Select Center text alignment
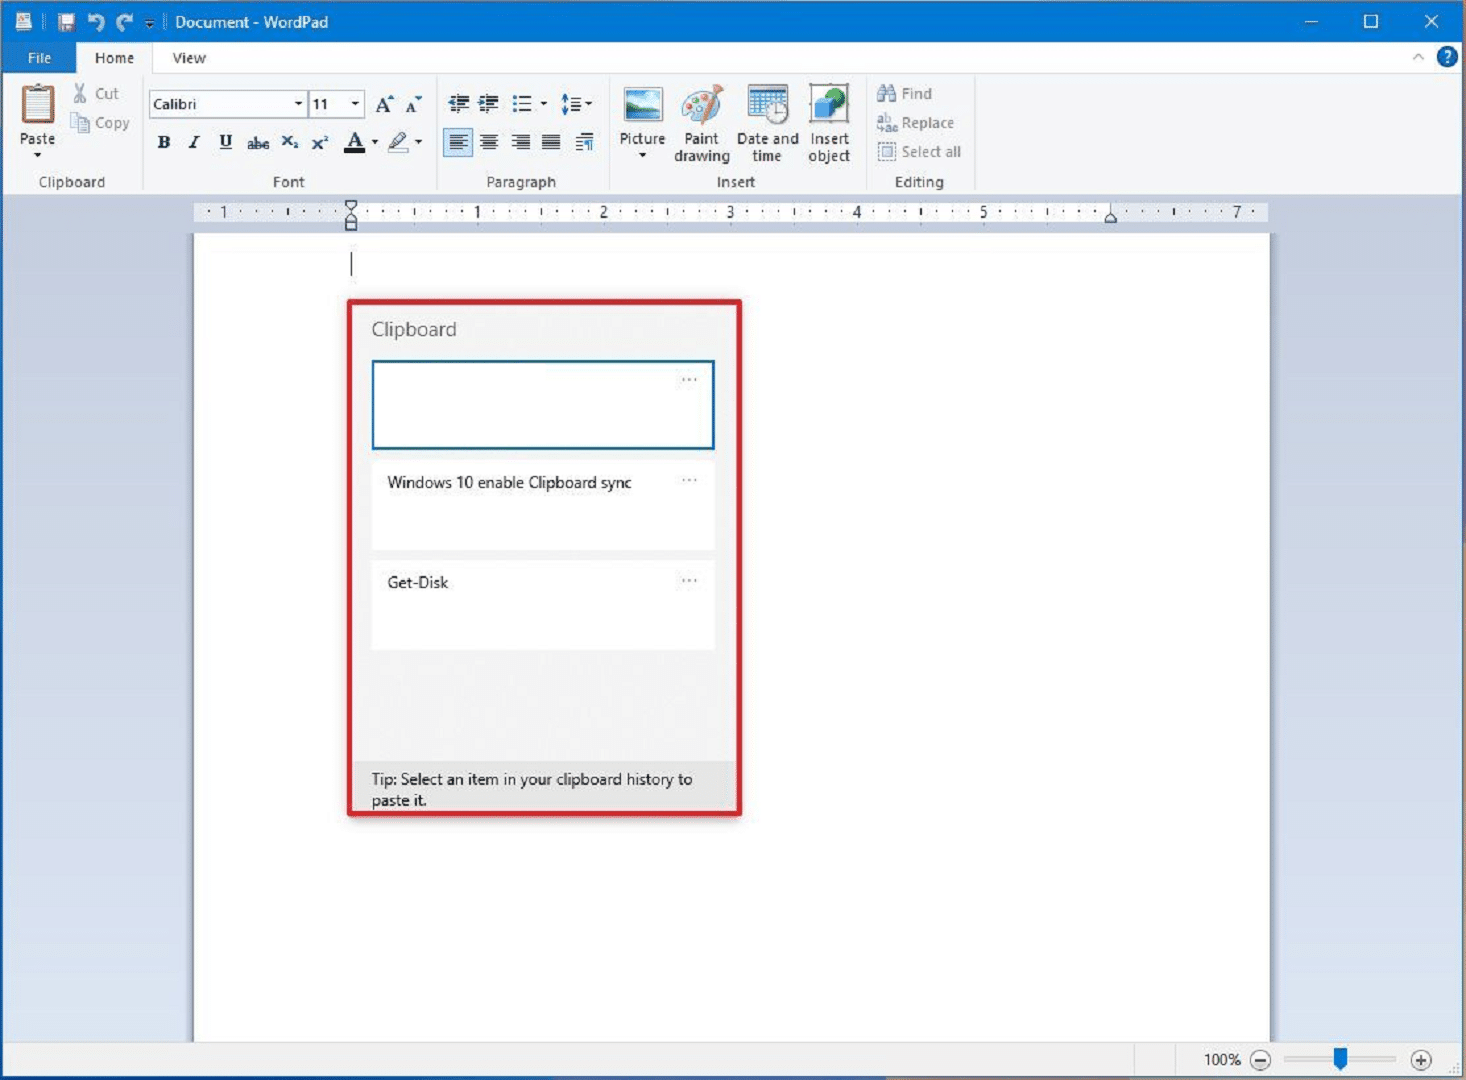 pos(489,142)
